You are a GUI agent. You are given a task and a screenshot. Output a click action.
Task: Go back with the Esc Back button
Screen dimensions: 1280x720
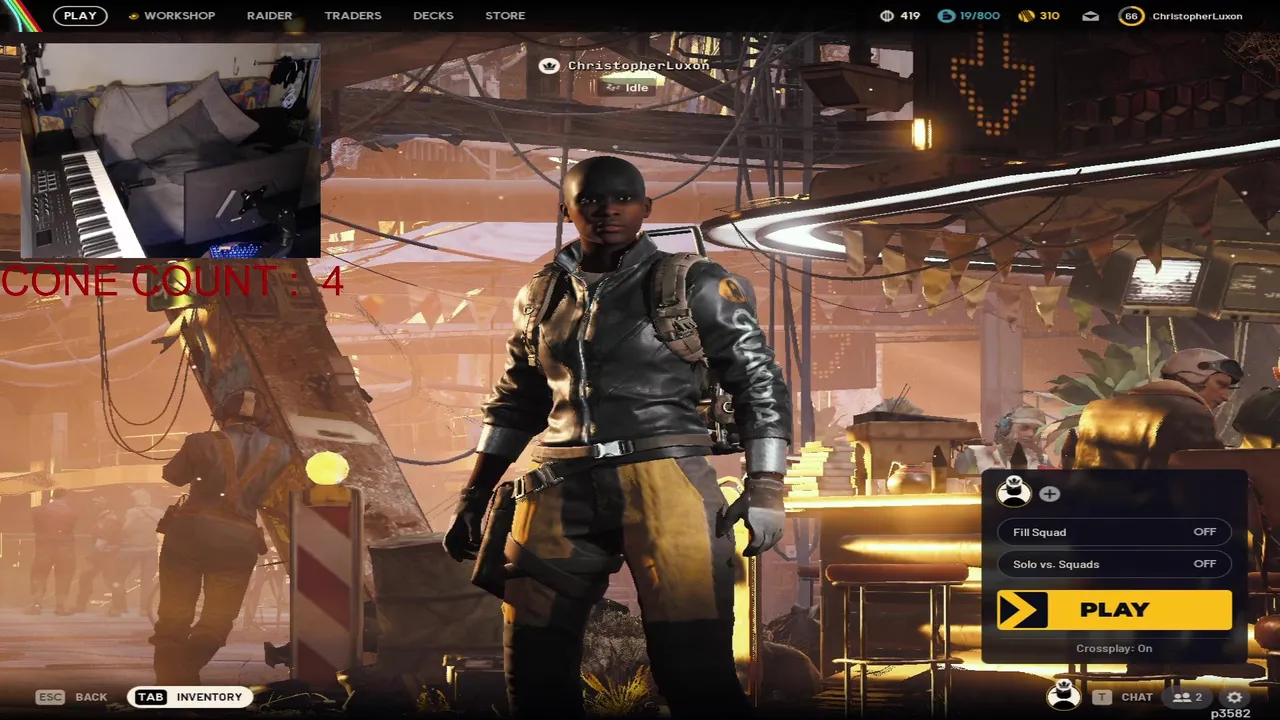pos(71,697)
